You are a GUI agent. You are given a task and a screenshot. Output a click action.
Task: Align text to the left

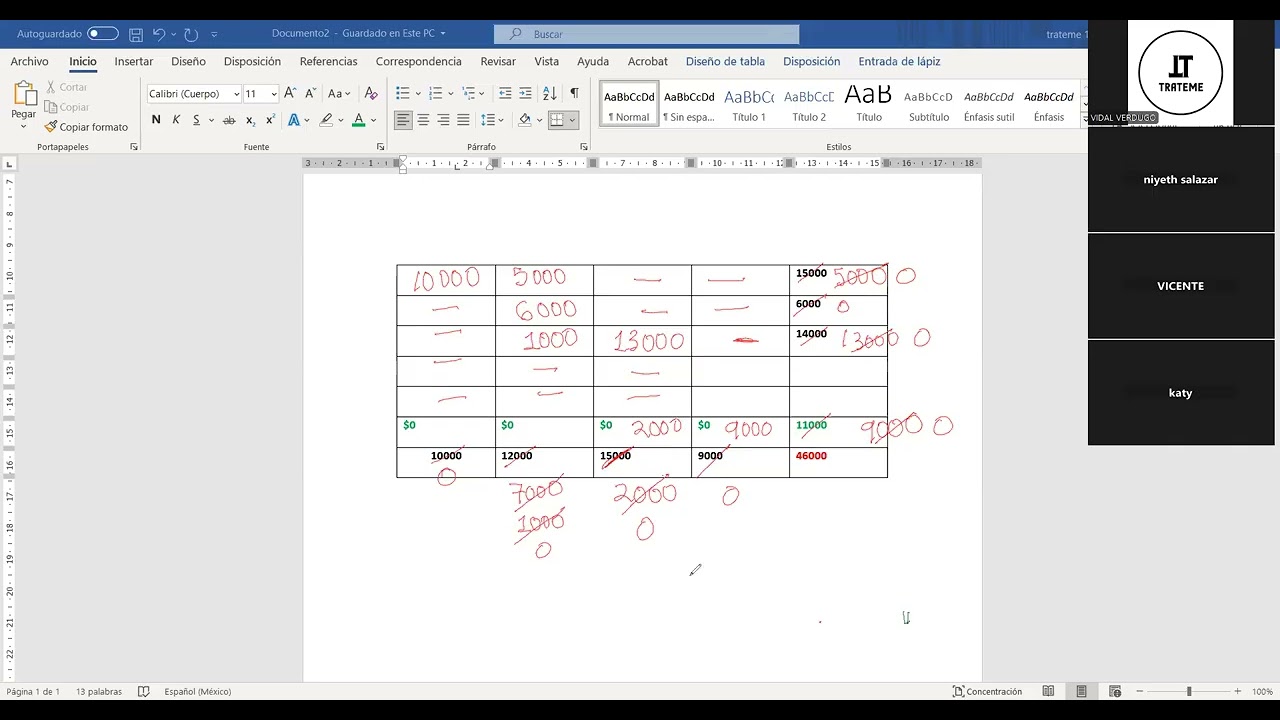[403, 120]
